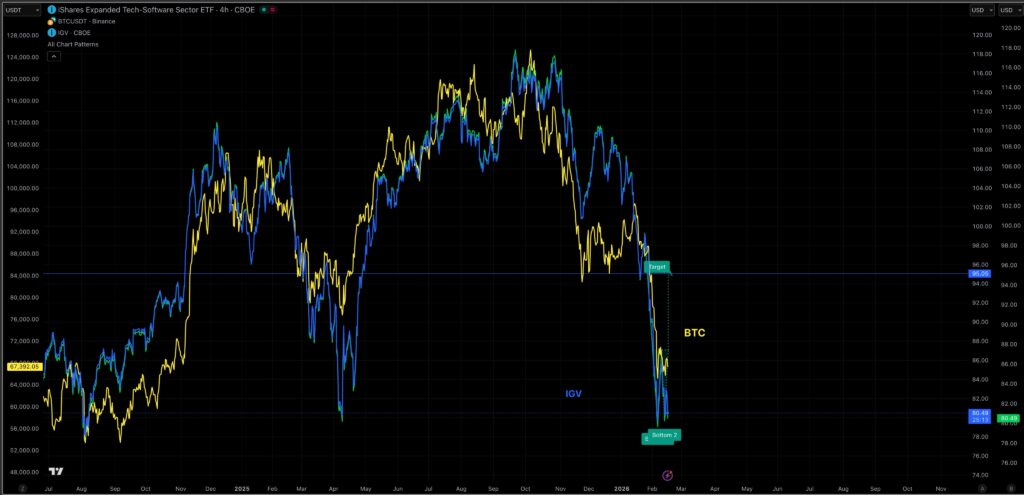This screenshot has width=1024, height=495.
Task: Click the yellow 67,392.05 price label
Action: click(25, 367)
